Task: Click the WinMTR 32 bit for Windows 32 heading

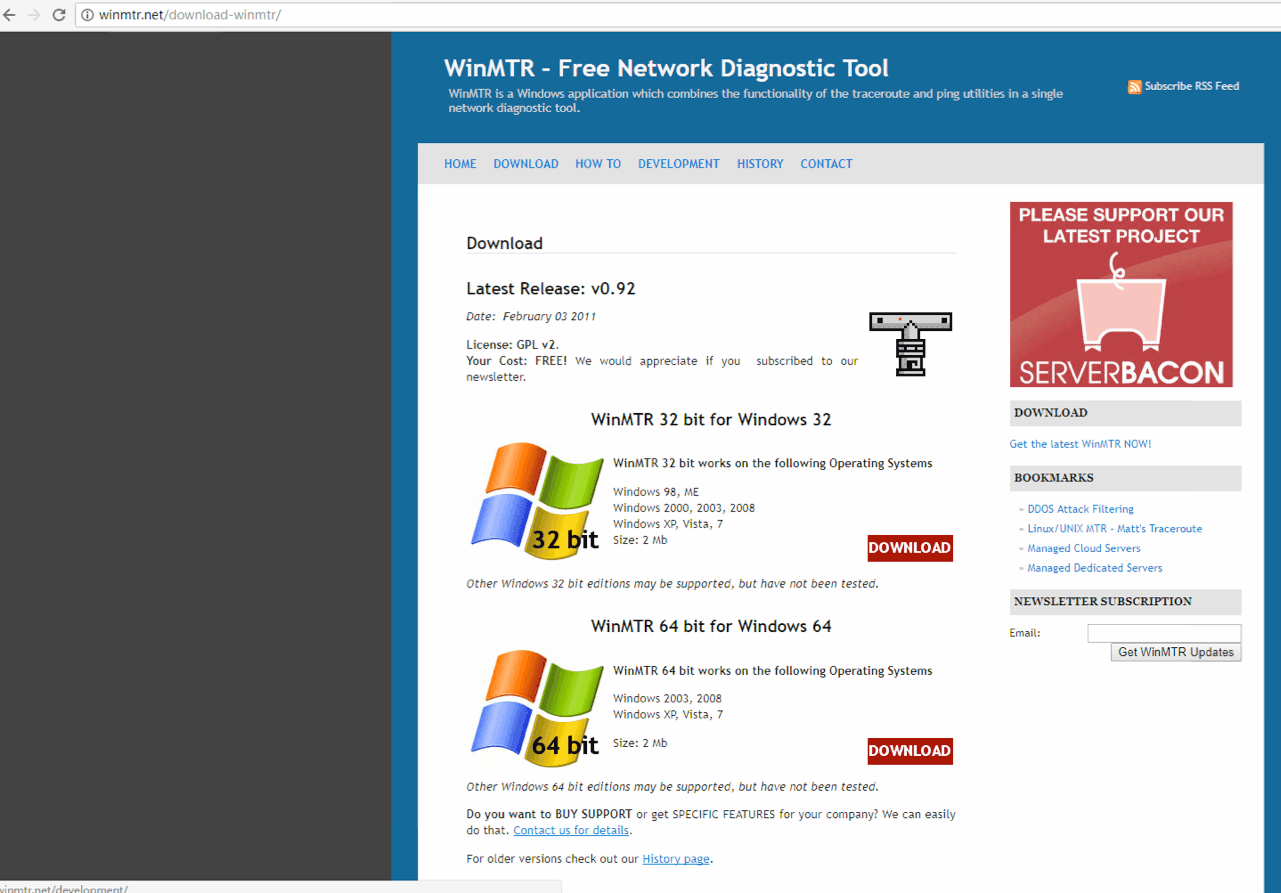Action: [711, 420]
